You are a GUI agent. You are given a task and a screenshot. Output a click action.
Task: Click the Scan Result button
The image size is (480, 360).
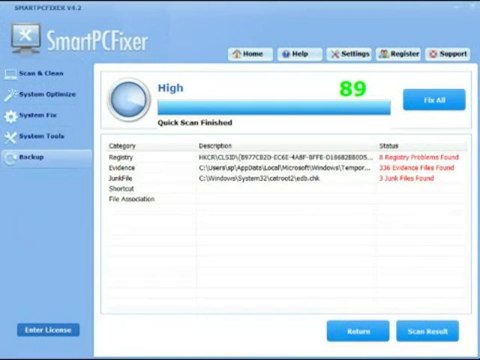click(428, 331)
